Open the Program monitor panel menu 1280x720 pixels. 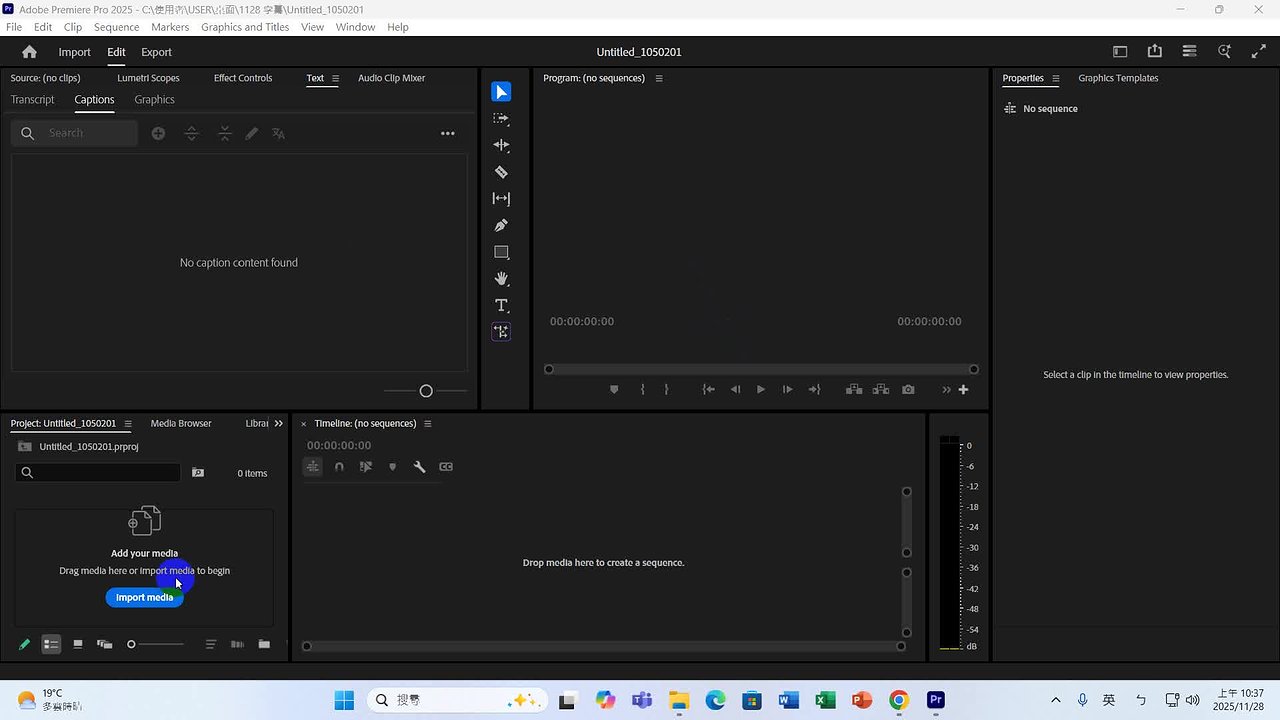(658, 78)
